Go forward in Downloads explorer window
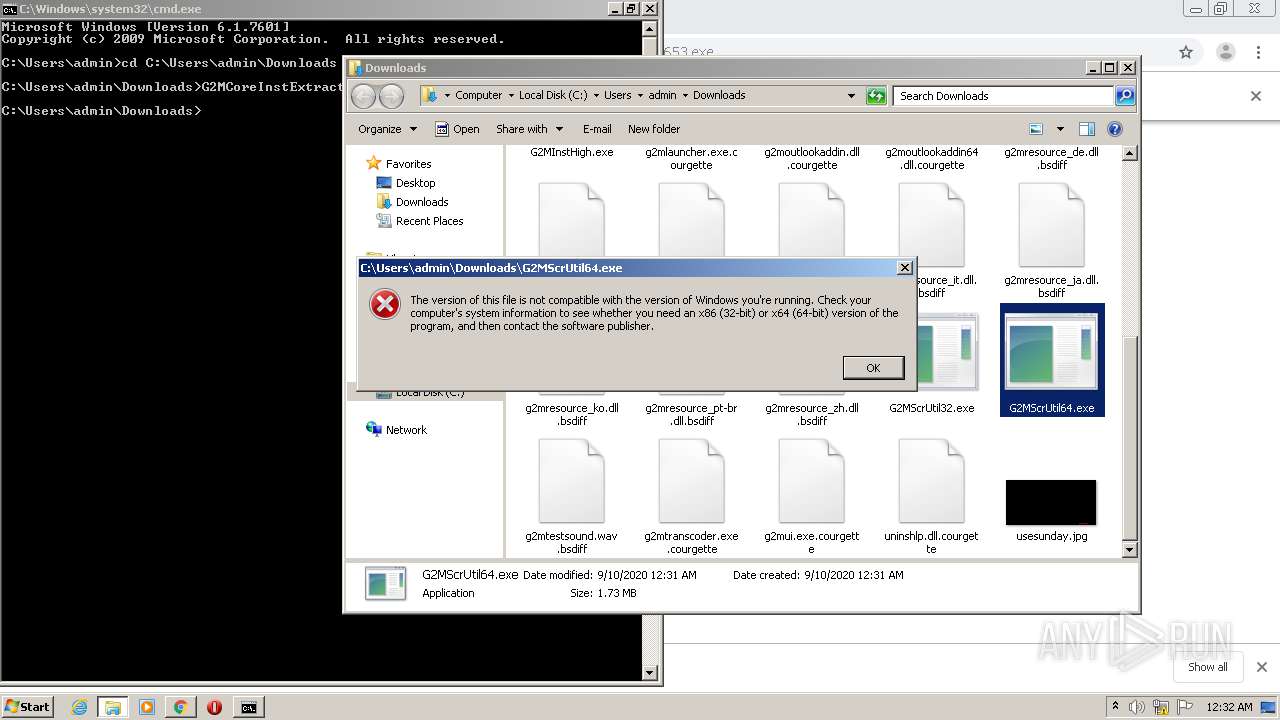Image resolution: width=1280 pixels, height=720 pixels. tap(391, 96)
